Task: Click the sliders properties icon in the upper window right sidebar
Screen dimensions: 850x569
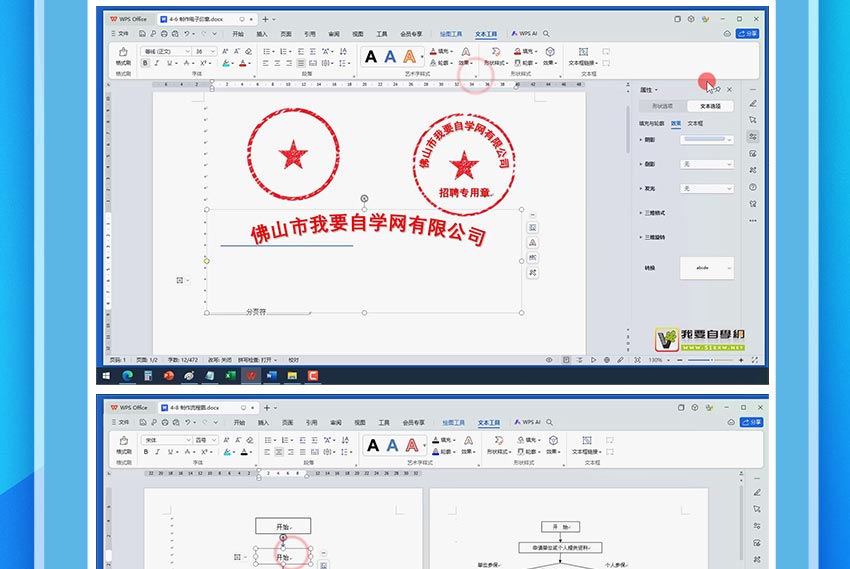Action: pyautogui.click(x=753, y=137)
